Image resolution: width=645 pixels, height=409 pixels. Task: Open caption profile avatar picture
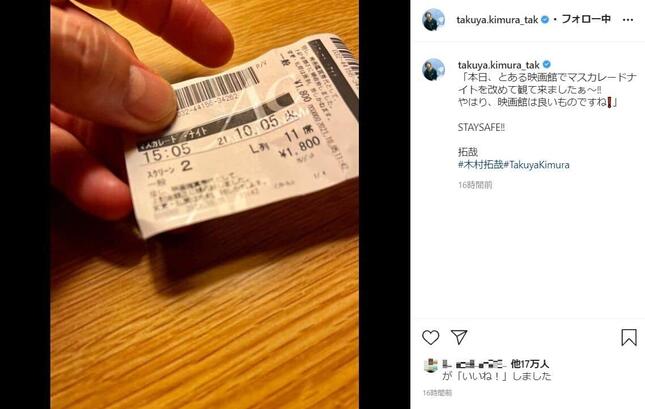click(434, 69)
